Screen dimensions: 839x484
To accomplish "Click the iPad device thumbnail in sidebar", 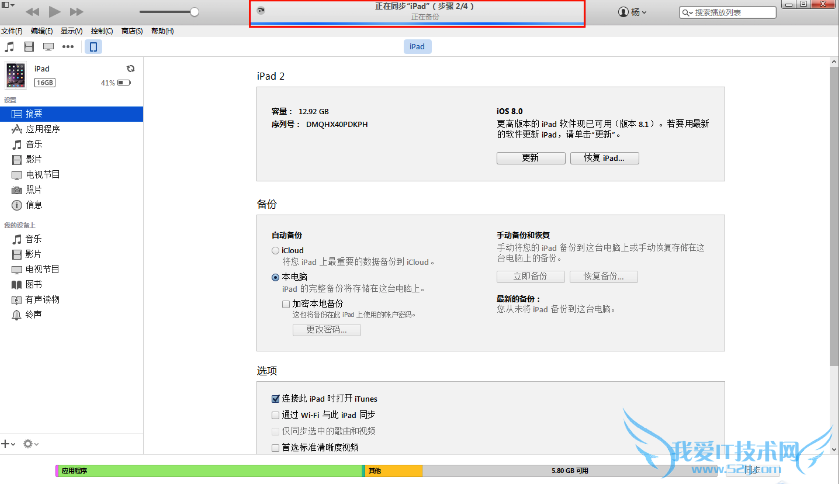I will 16,75.
